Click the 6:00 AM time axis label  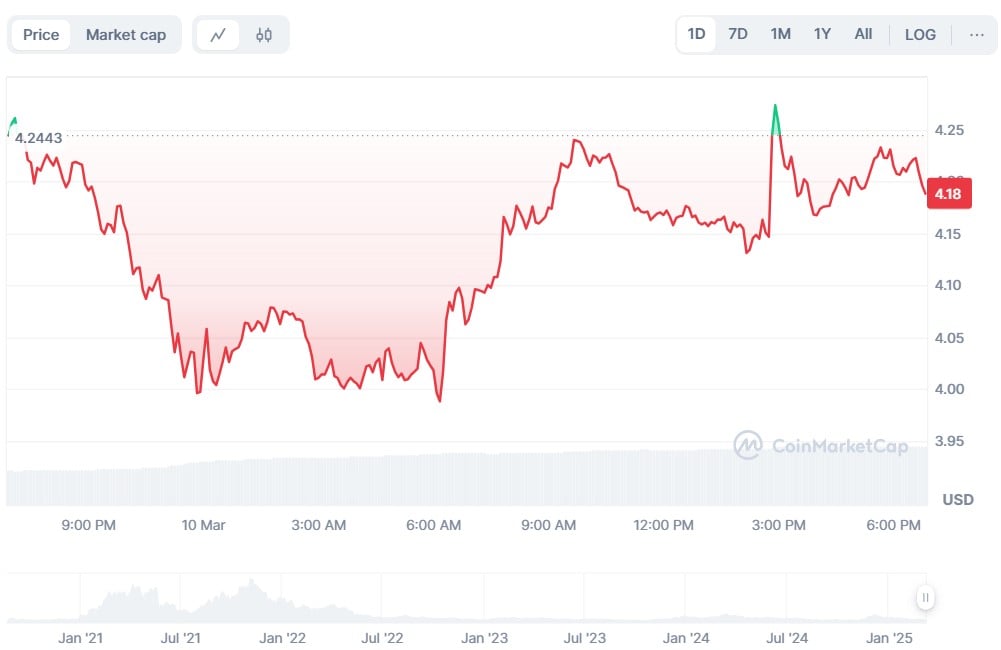pos(436,525)
